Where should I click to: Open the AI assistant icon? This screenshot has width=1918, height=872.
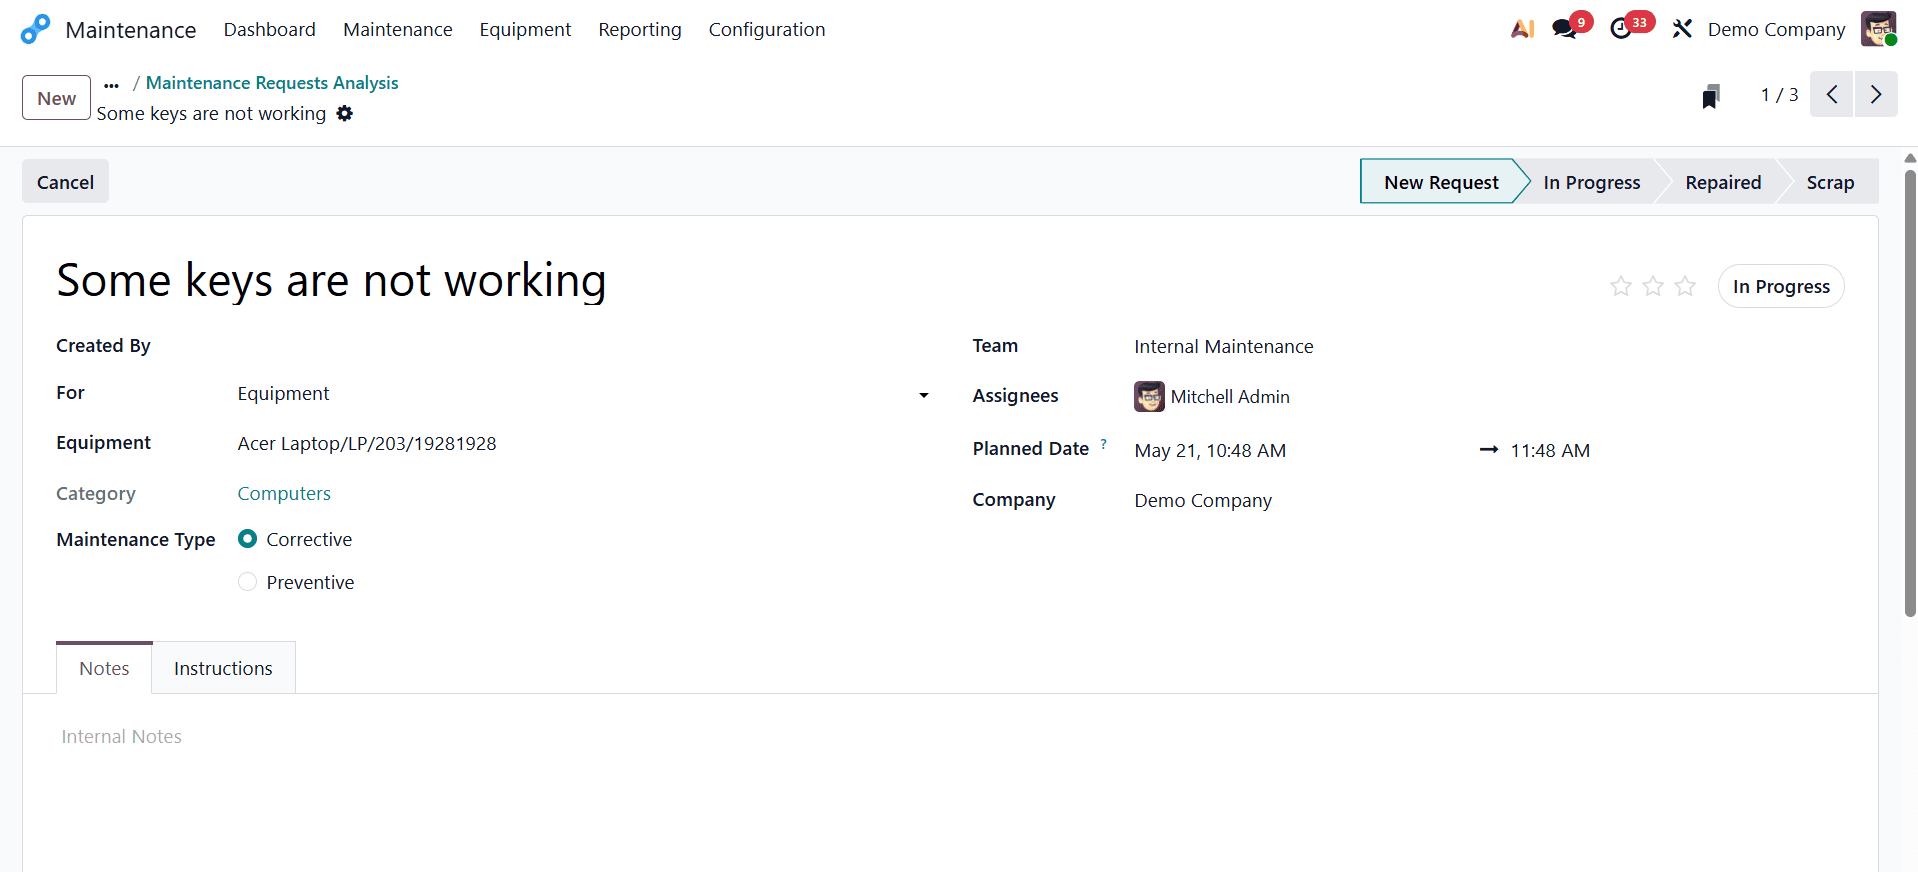(1522, 29)
